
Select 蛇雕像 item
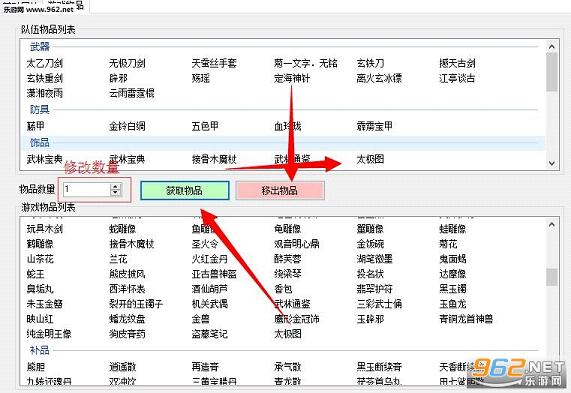[x=122, y=229]
